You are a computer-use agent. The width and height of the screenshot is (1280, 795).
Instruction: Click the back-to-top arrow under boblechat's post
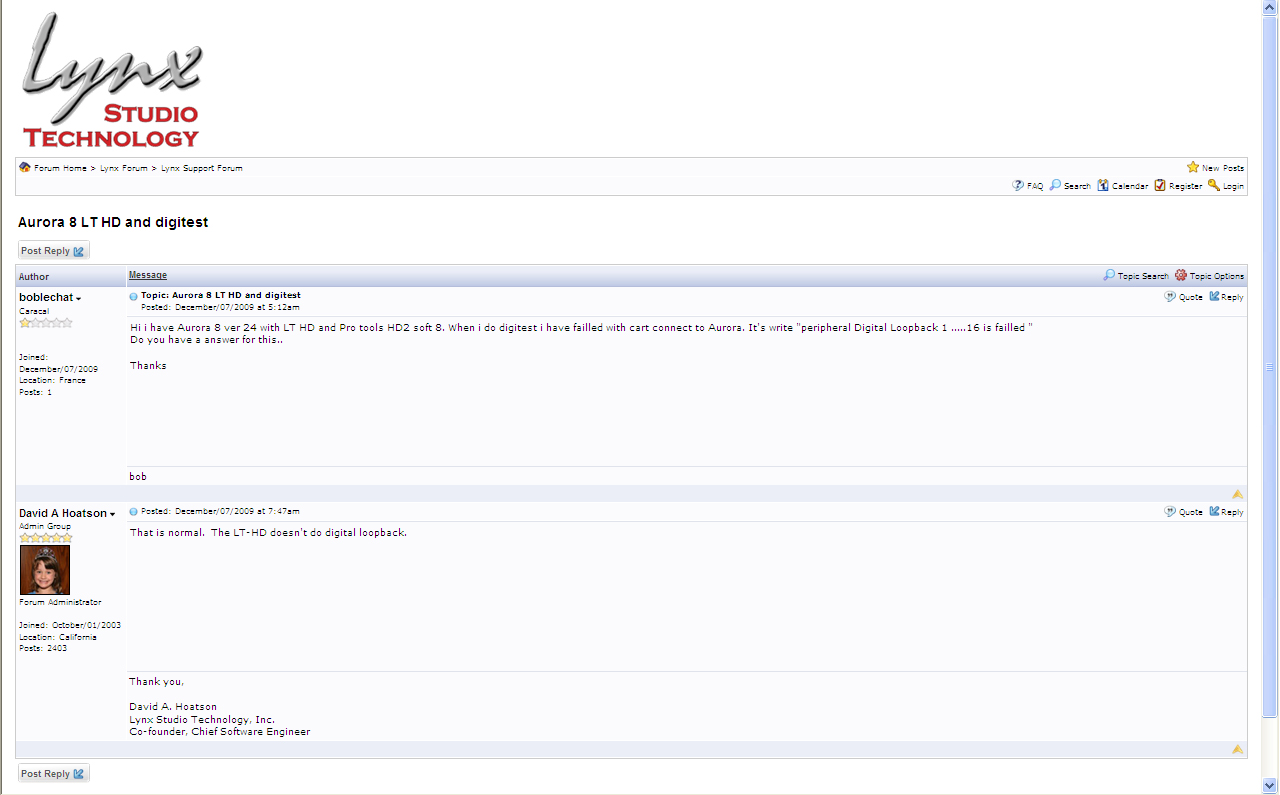tap(1238, 494)
